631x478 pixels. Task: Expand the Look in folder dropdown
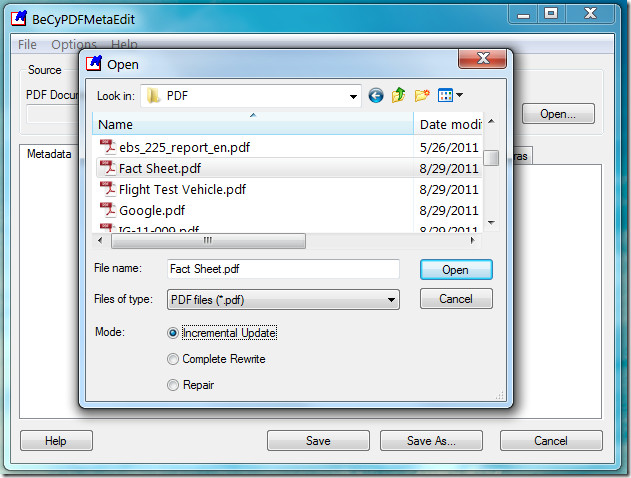[353, 96]
